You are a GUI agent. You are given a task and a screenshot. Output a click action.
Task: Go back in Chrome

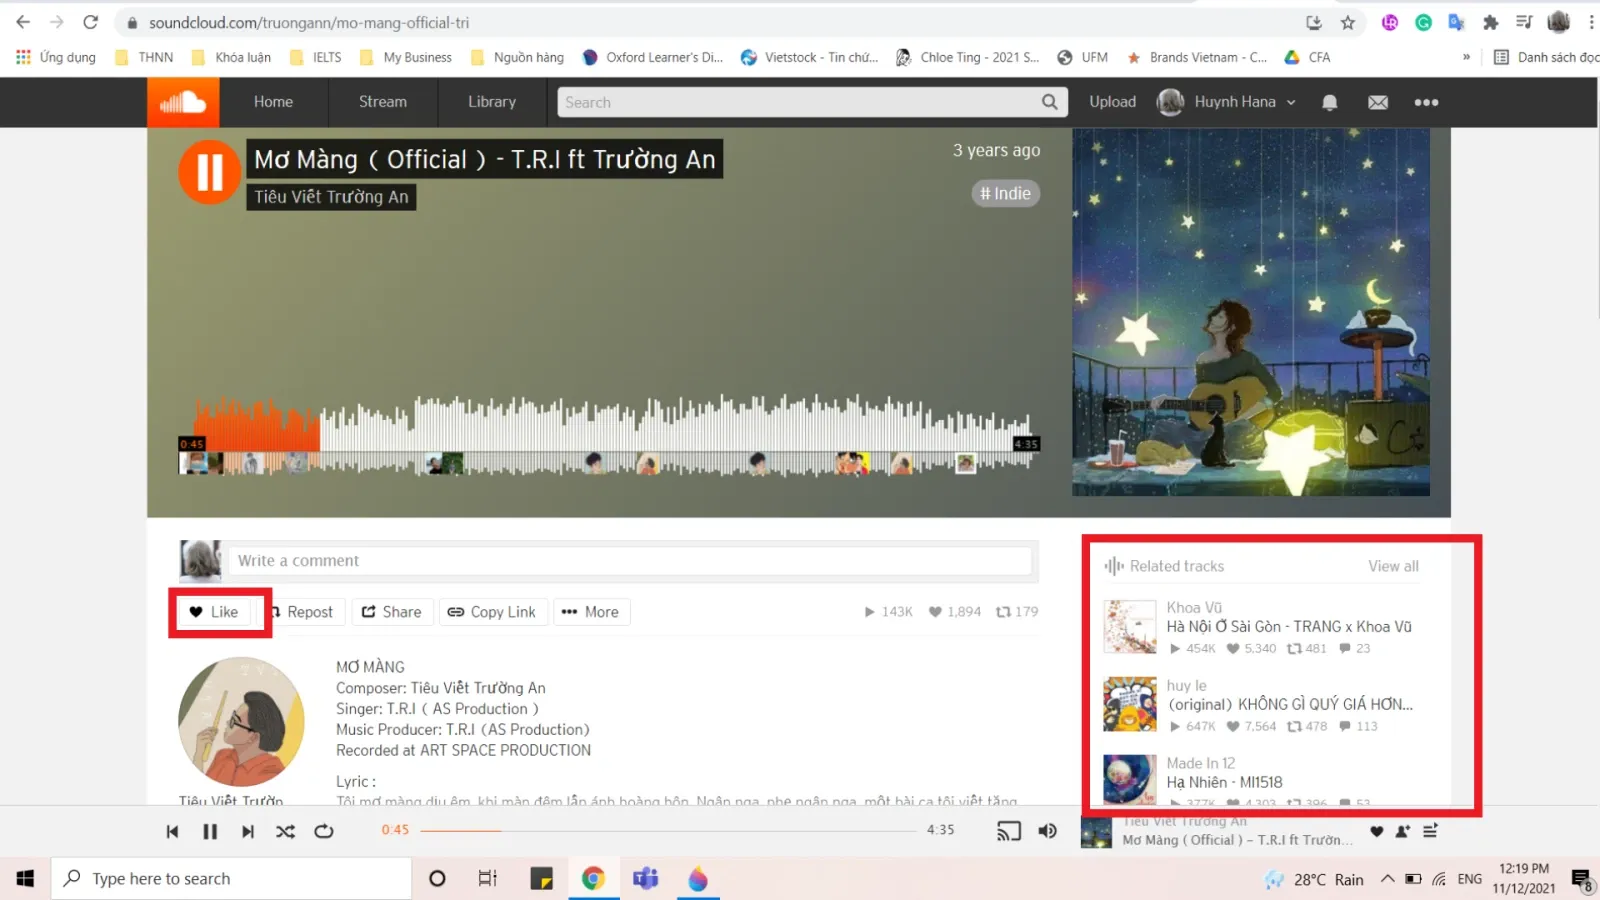click(23, 22)
